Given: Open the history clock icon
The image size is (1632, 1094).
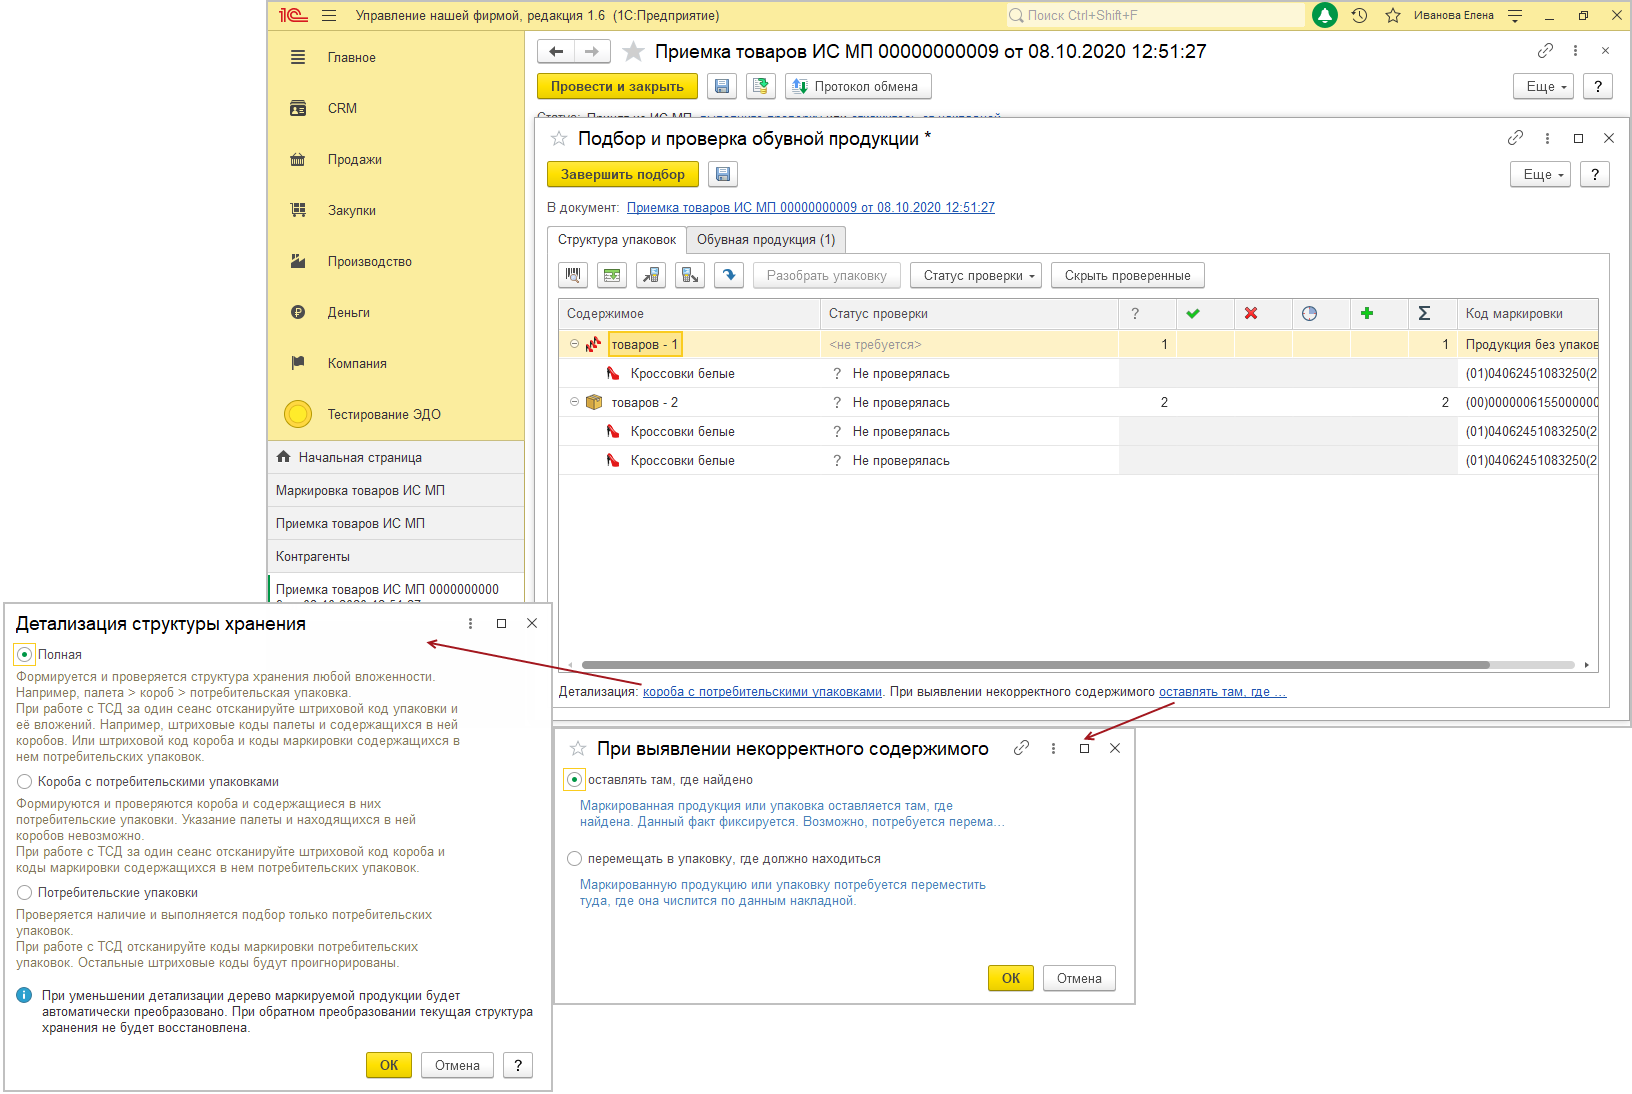Looking at the screenshot, I should (1359, 15).
